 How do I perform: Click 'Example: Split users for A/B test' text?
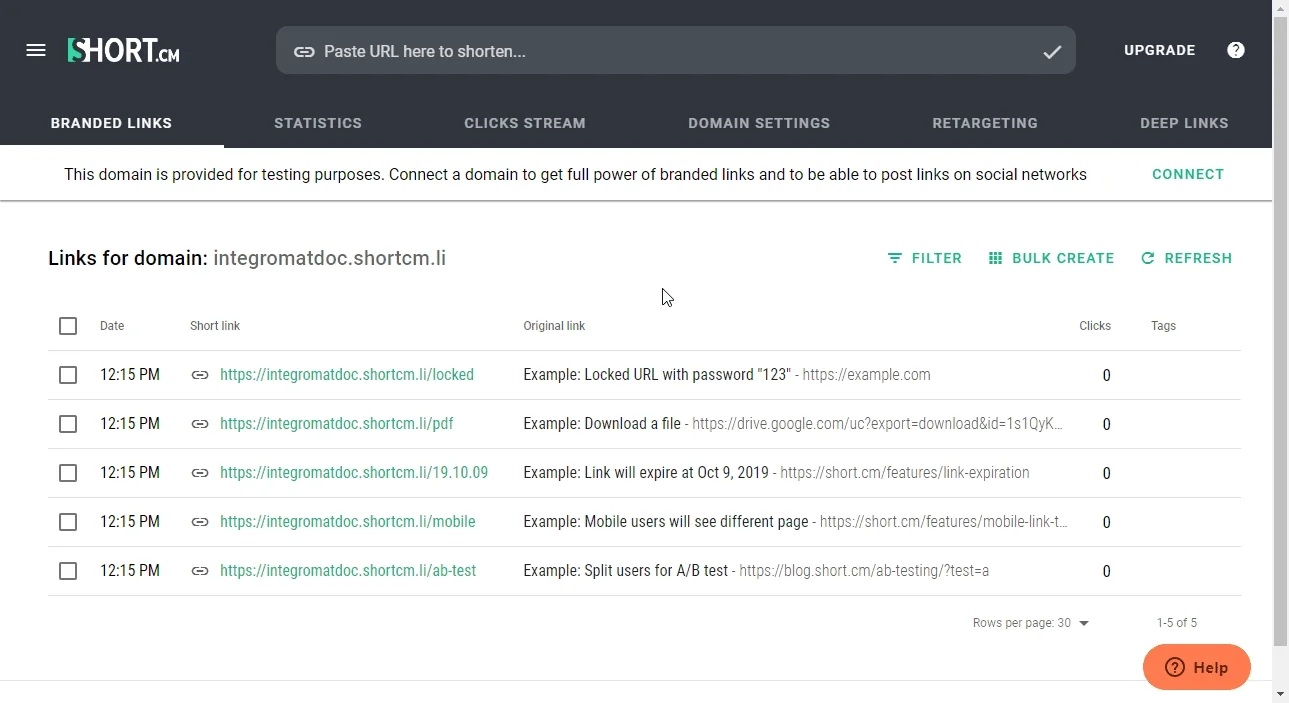626,571
